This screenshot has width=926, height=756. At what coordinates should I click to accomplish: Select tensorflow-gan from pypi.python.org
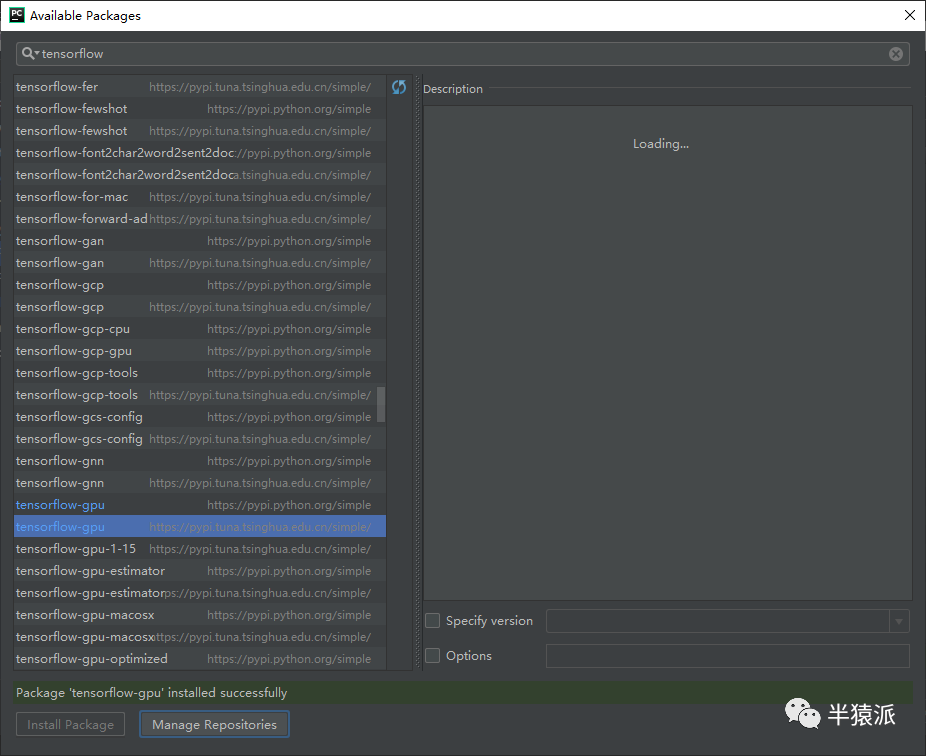200,241
